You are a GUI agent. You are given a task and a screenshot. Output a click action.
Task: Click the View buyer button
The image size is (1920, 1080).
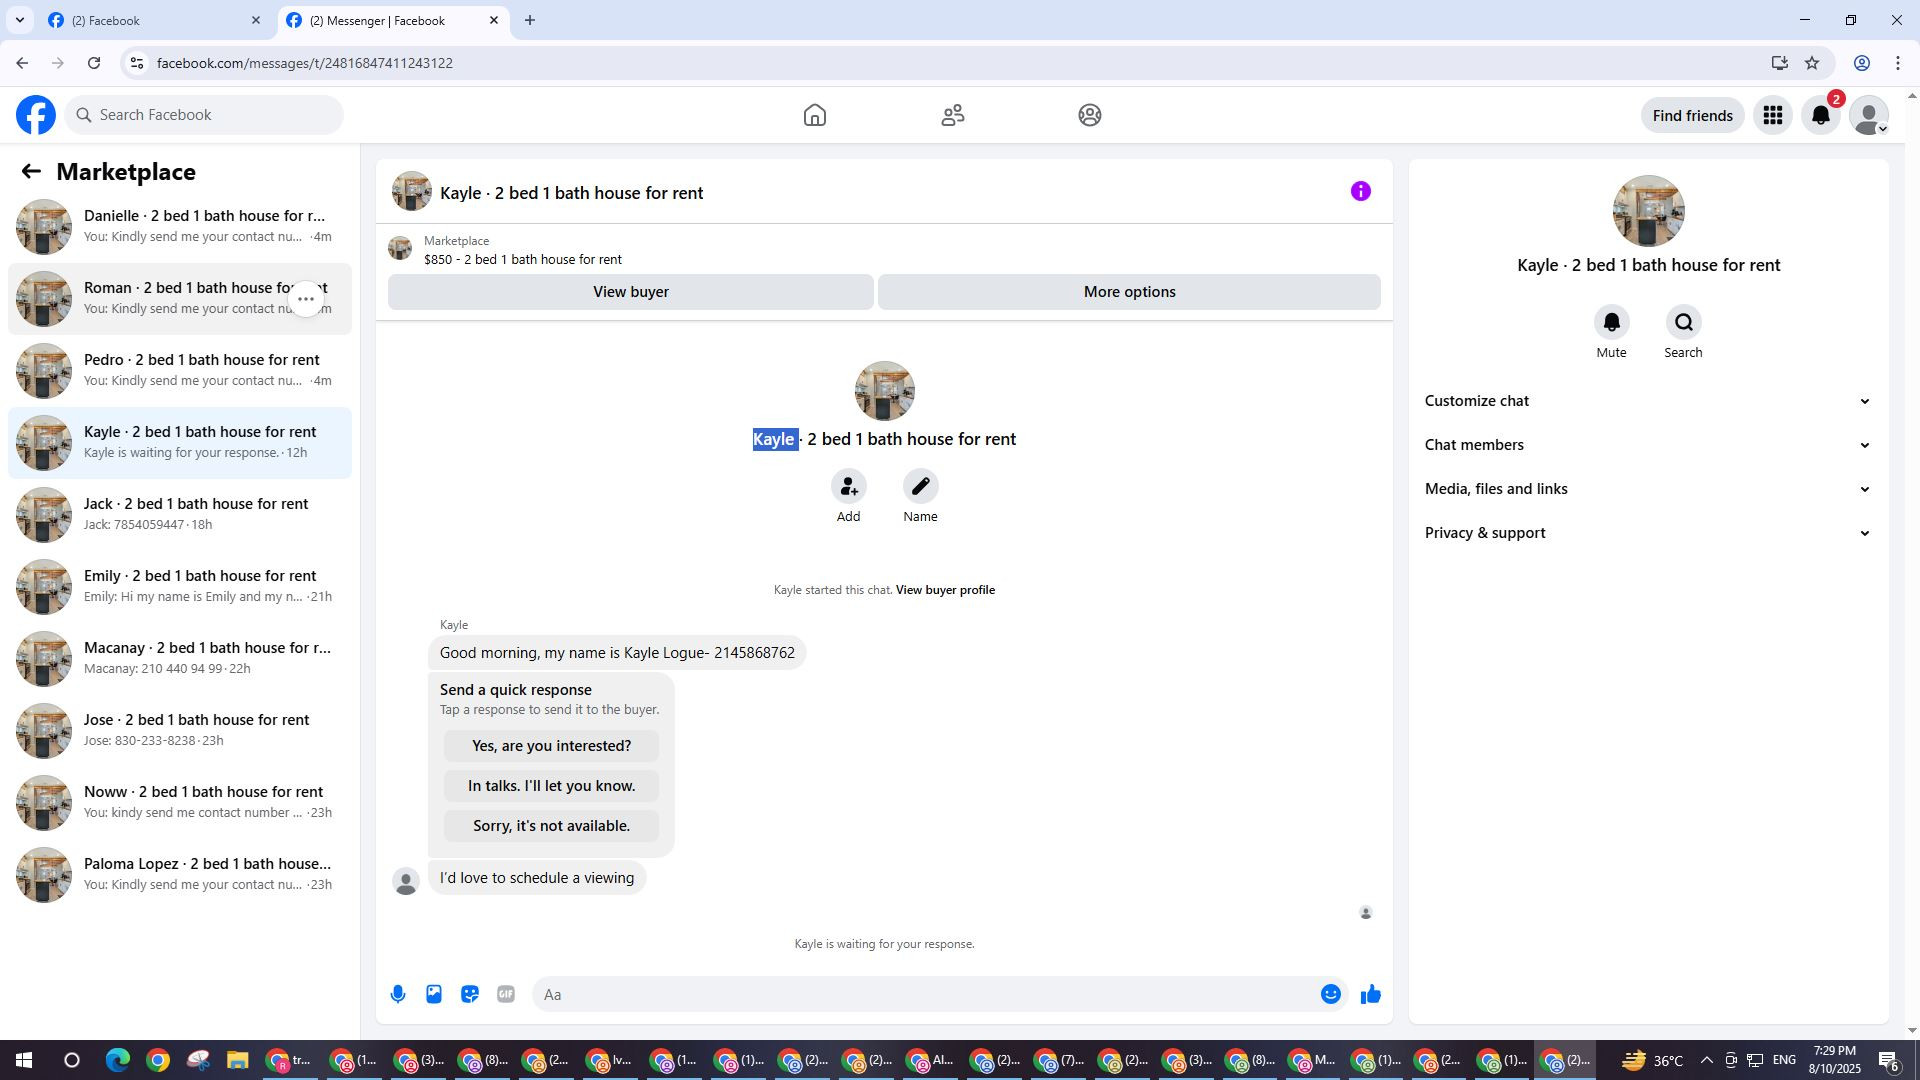[630, 292]
